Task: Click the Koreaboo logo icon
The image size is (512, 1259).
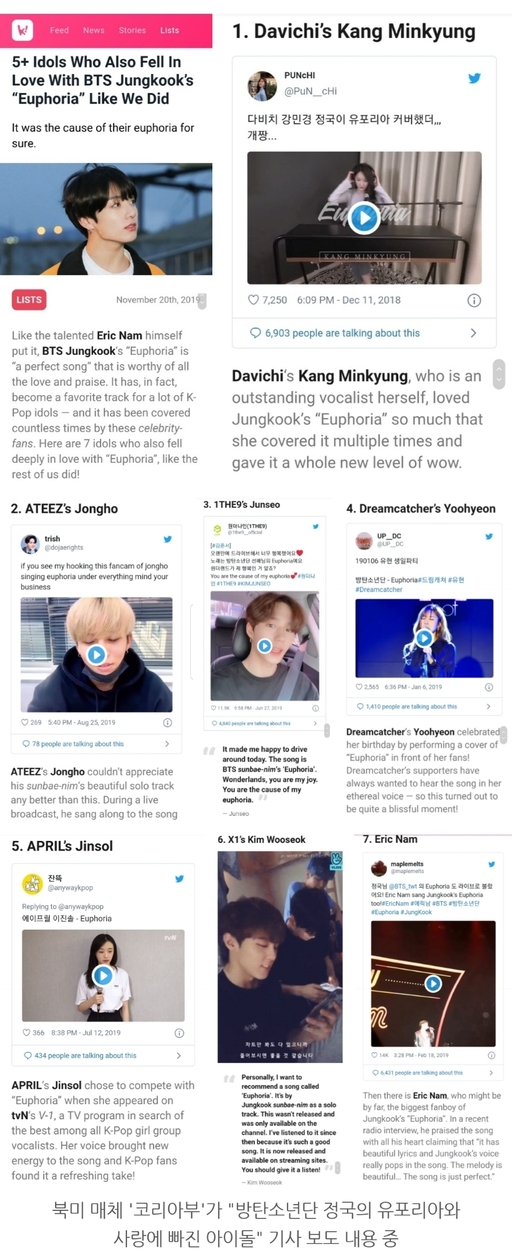Action: coord(23,30)
